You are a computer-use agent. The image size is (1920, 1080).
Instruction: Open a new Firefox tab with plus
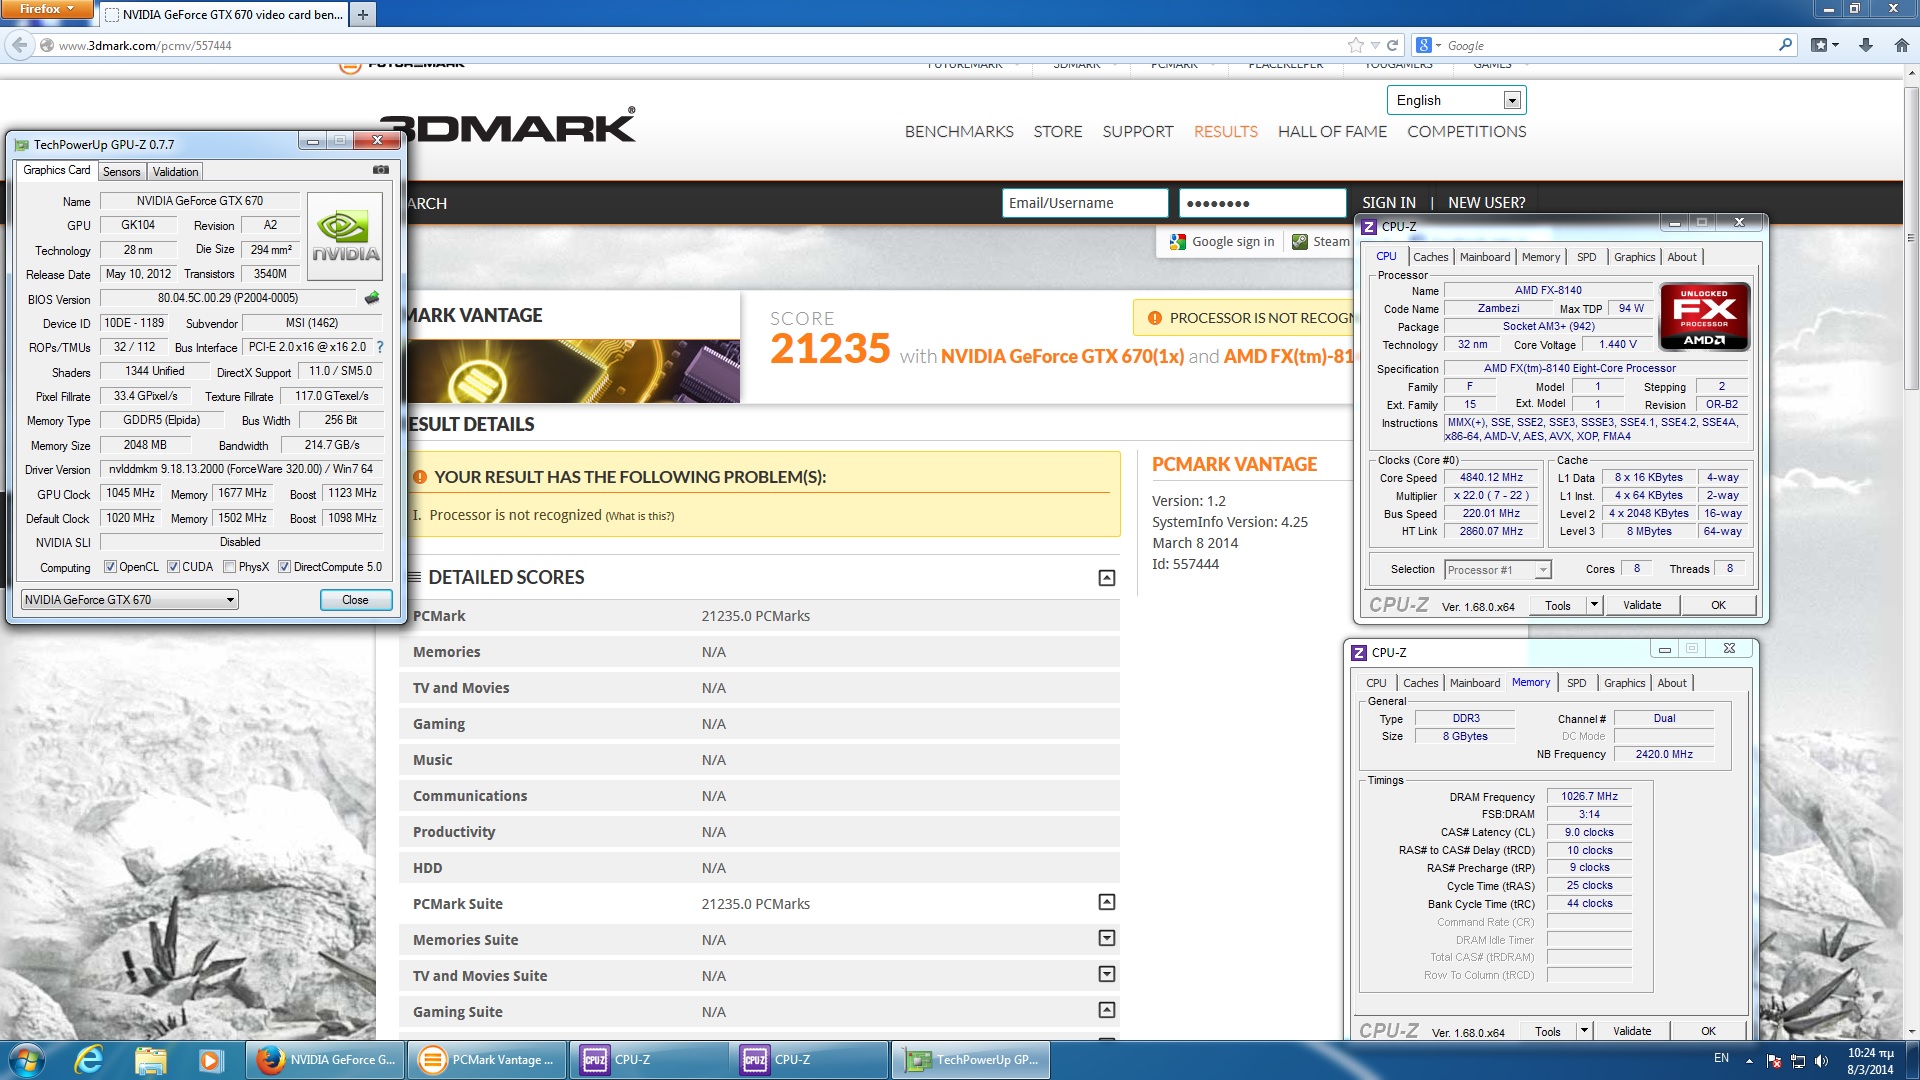point(363,14)
